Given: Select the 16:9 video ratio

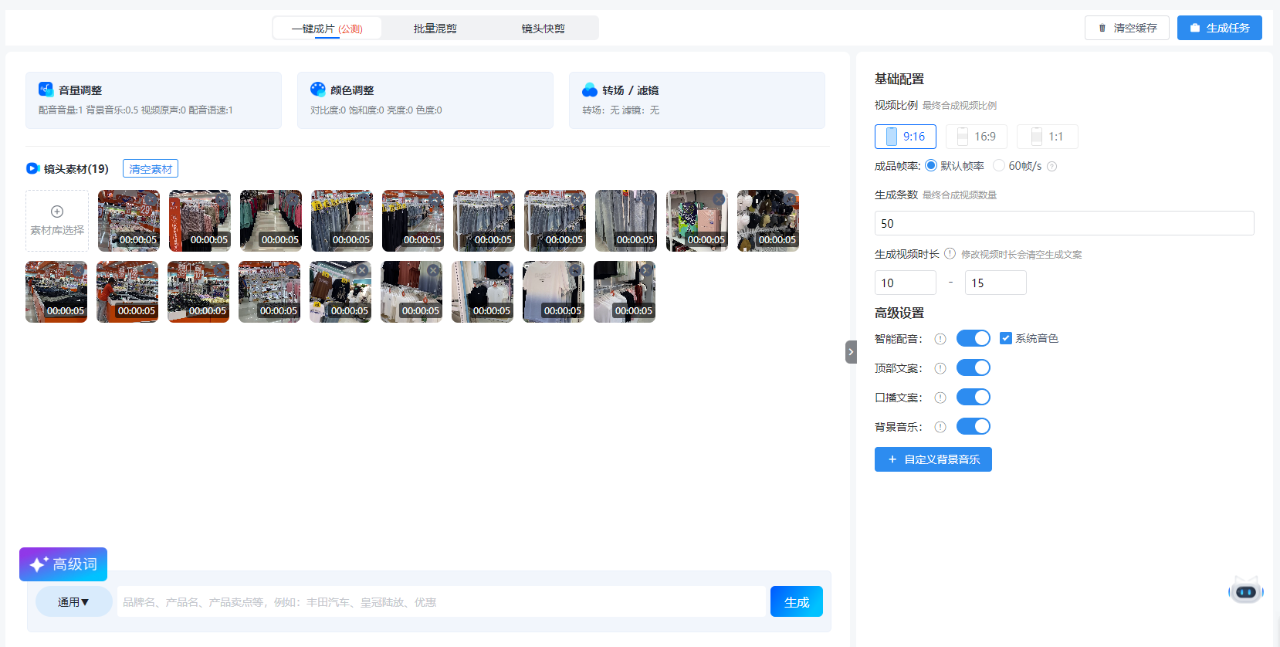Looking at the screenshot, I should 976,137.
